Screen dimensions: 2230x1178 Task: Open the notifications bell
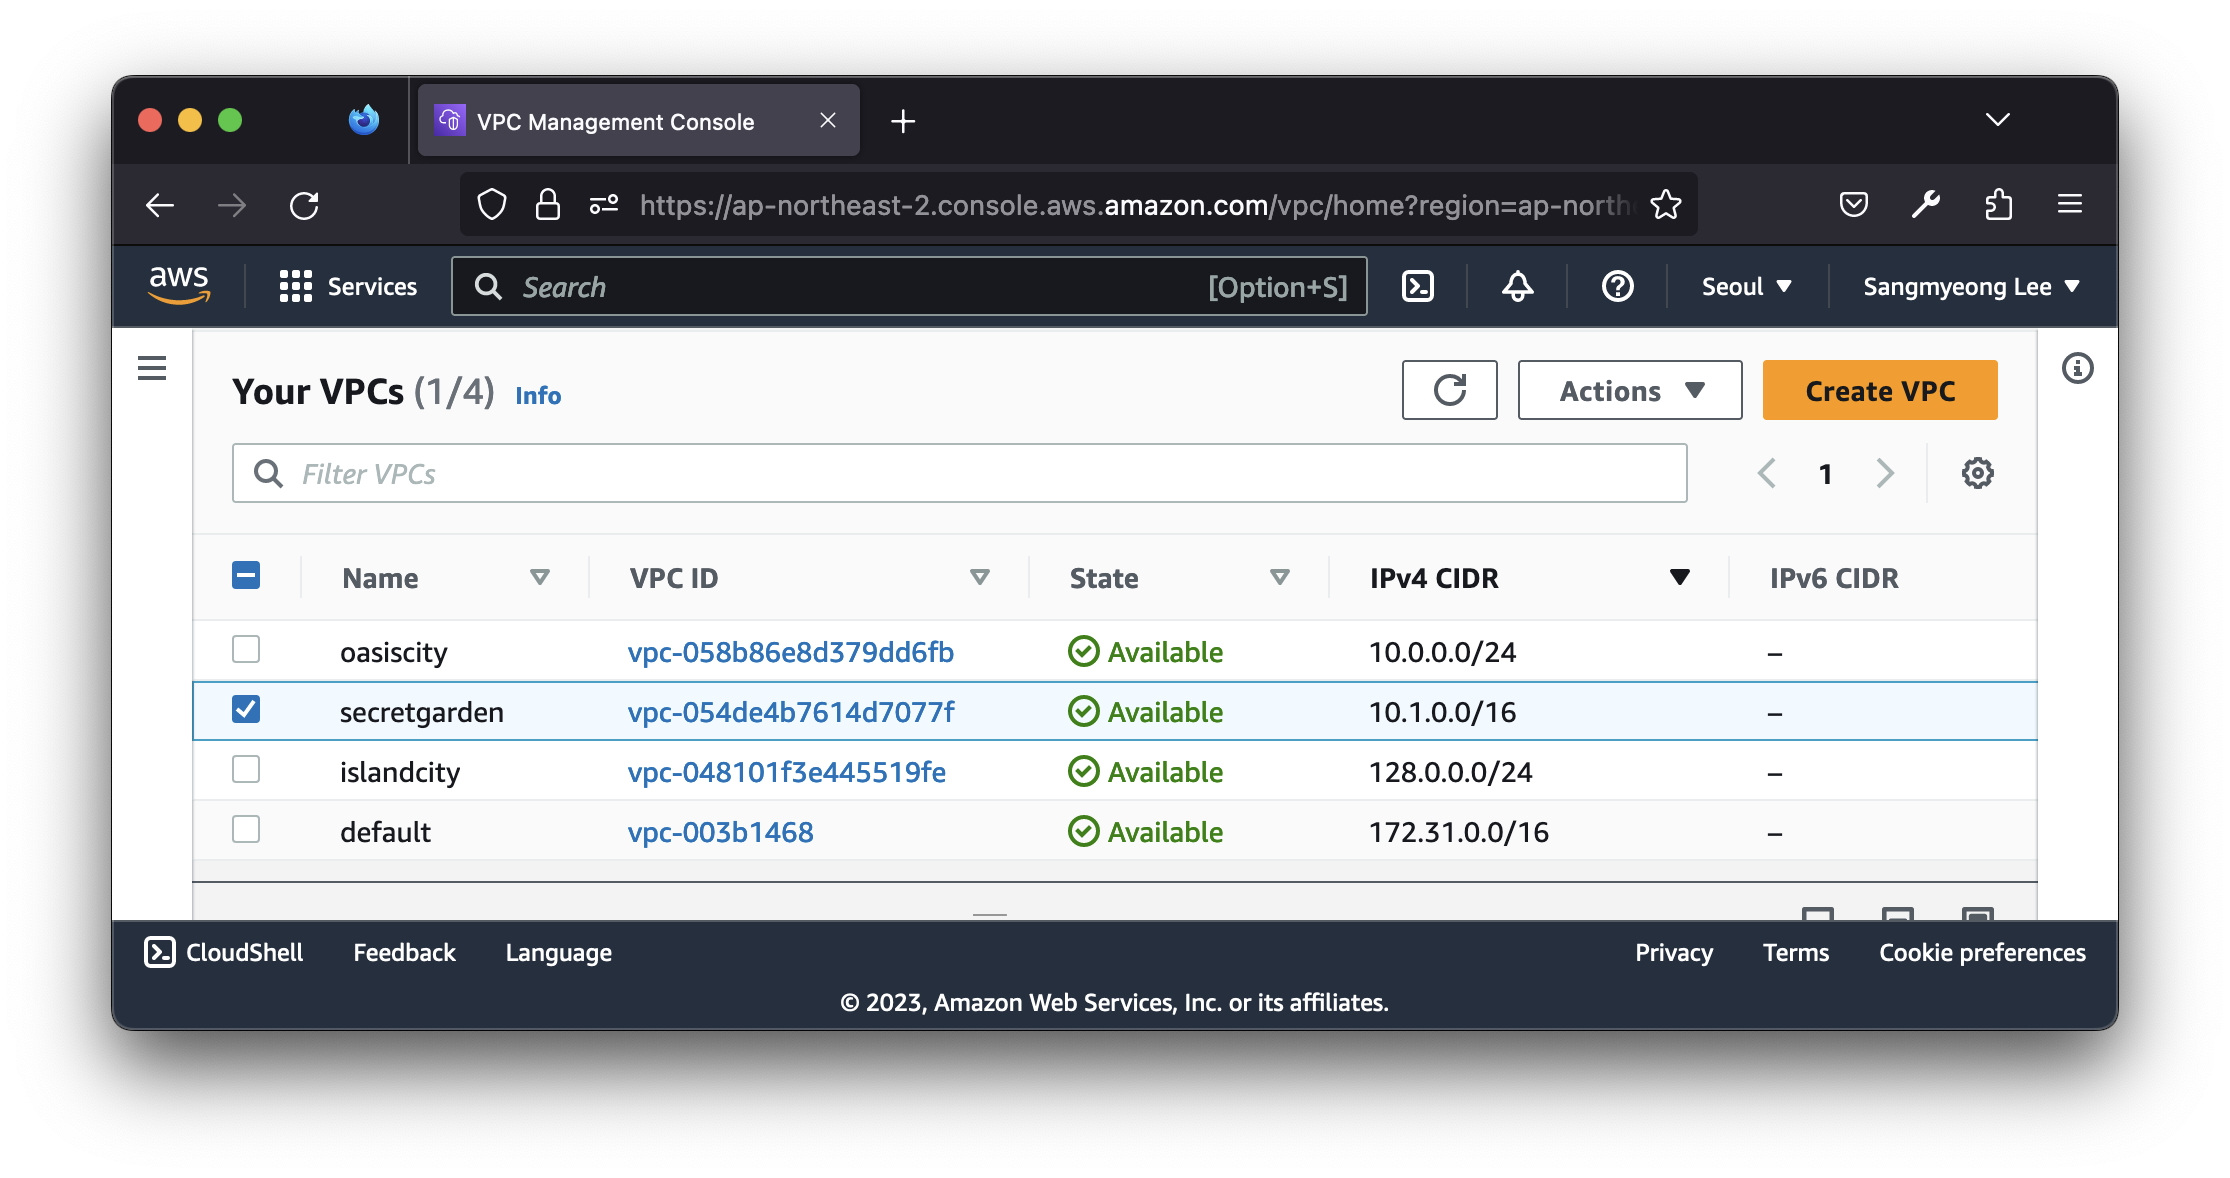[1517, 286]
